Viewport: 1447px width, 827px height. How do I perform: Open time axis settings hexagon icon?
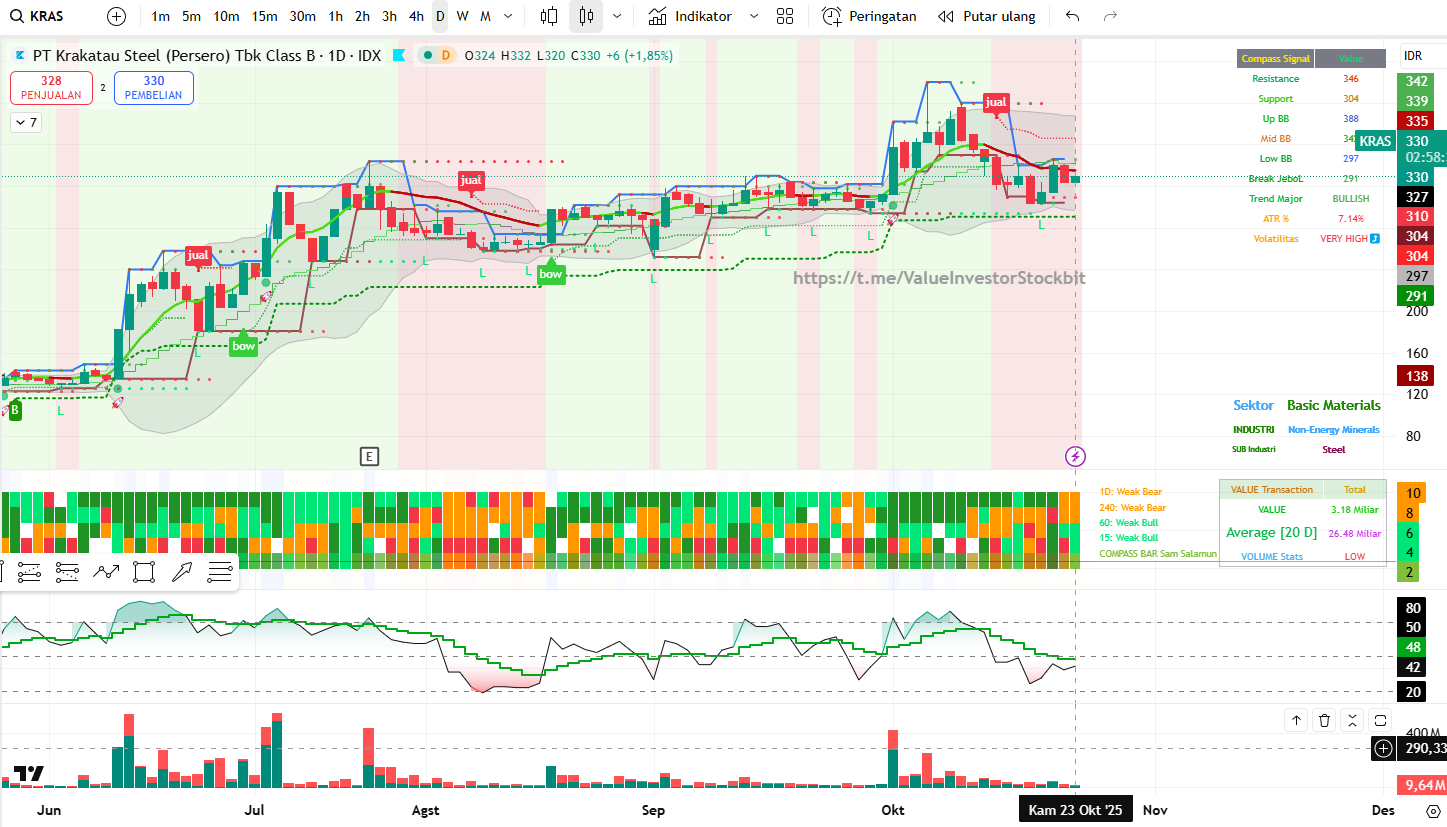(x=1433, y=810)
